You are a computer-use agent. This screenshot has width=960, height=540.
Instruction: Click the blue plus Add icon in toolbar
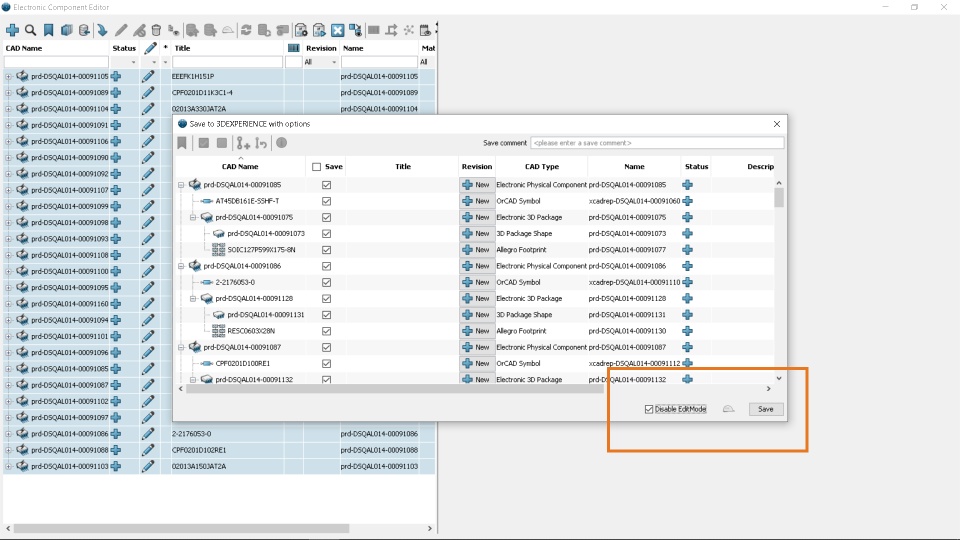12,30
